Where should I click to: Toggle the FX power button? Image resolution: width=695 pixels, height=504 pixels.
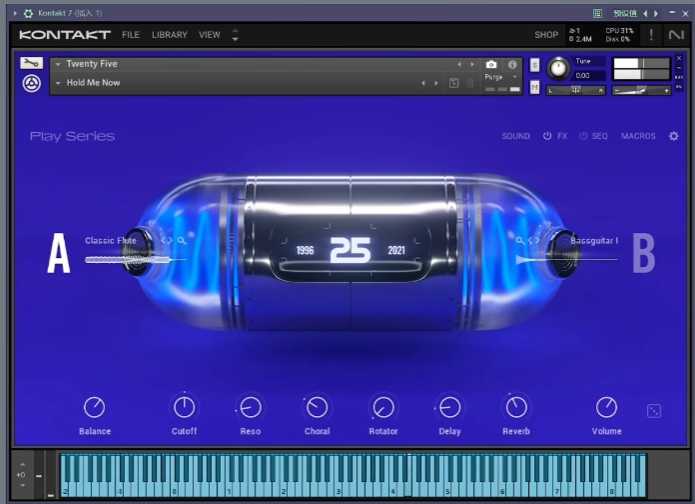point(547,136)
